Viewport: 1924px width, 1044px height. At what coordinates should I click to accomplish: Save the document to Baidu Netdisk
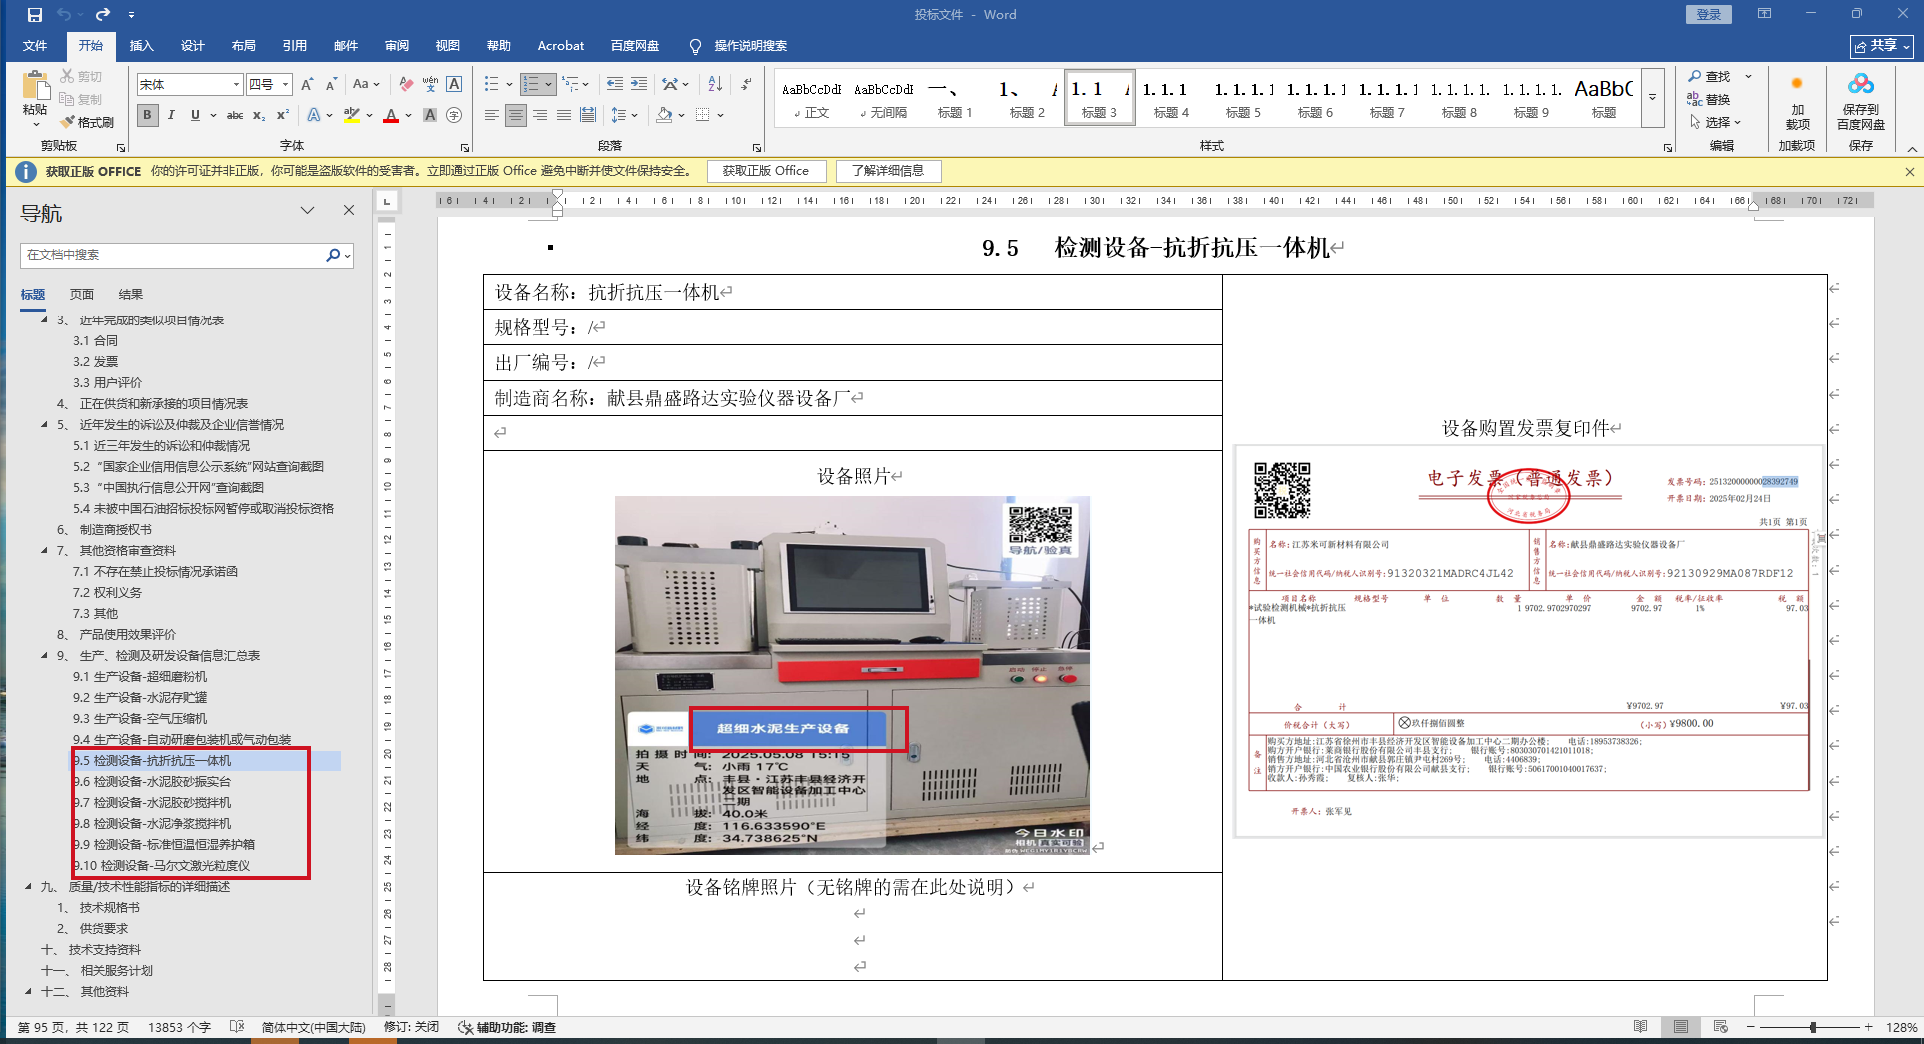(1861, 101)
